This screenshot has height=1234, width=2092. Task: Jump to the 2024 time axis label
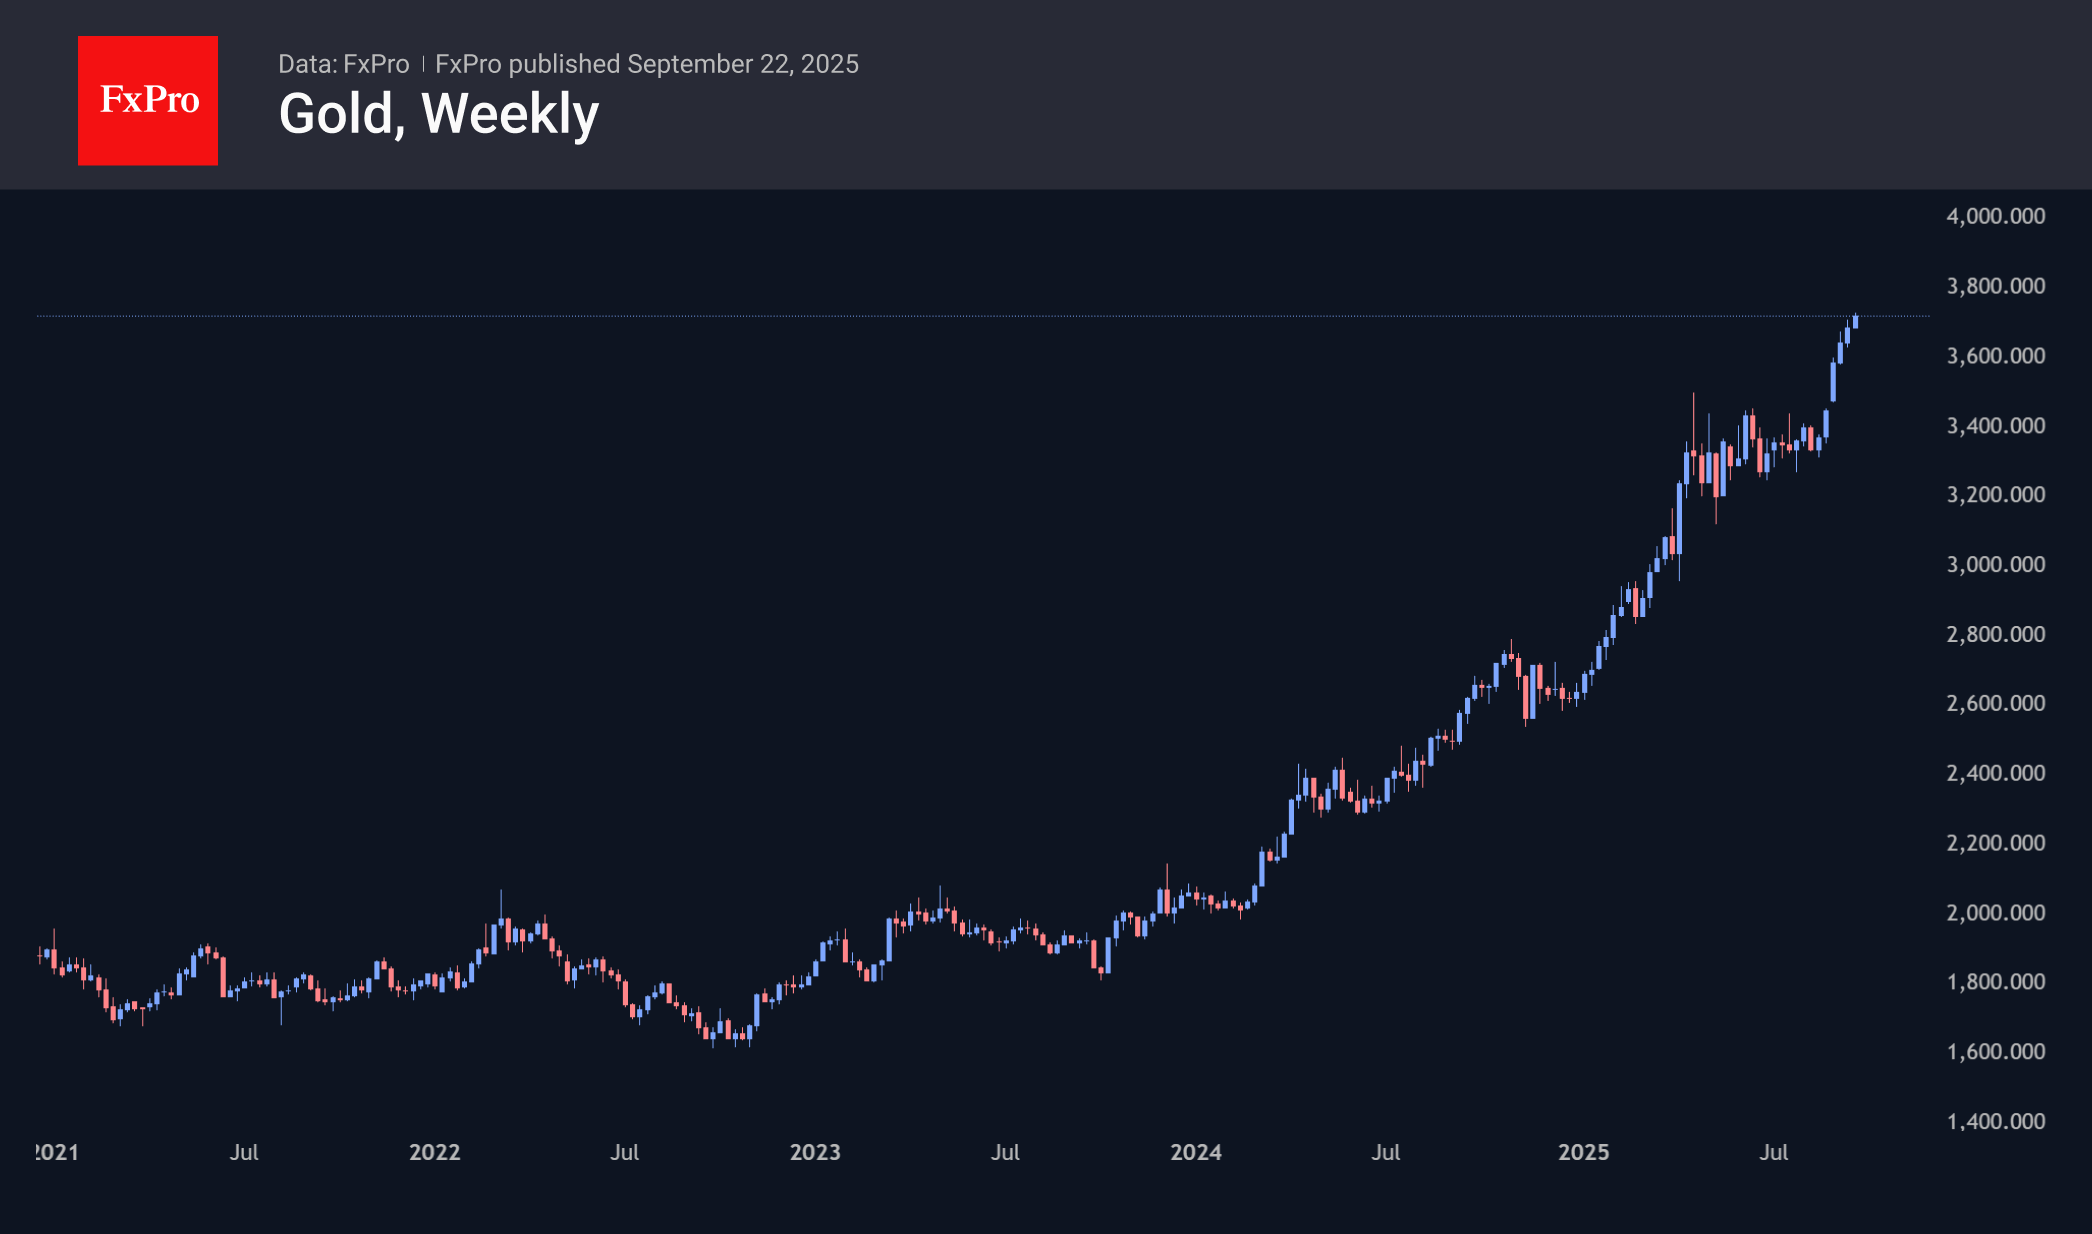pos(1196,1152)
